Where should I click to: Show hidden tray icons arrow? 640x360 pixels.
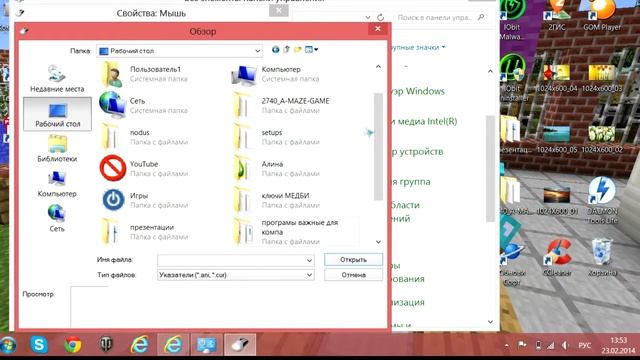tap(507, 345)
